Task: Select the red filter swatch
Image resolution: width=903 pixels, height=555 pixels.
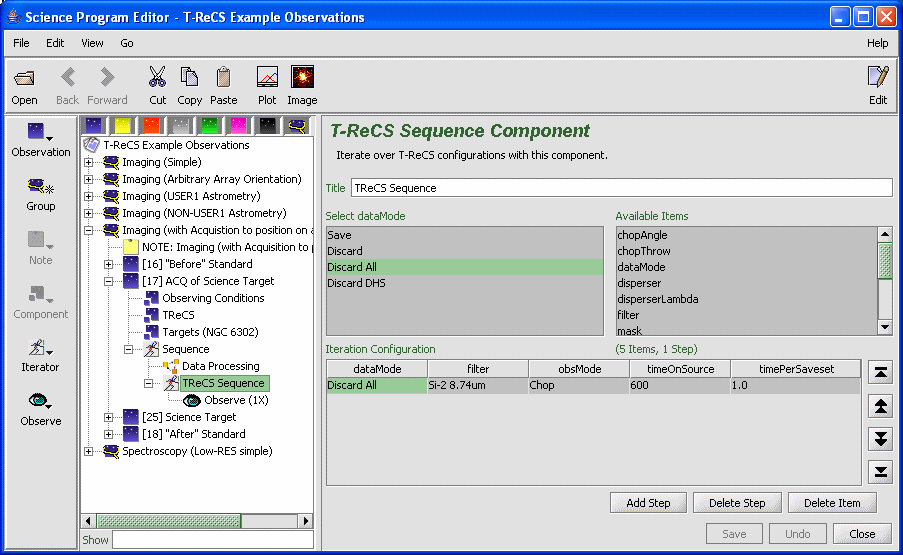Action: 152,126
